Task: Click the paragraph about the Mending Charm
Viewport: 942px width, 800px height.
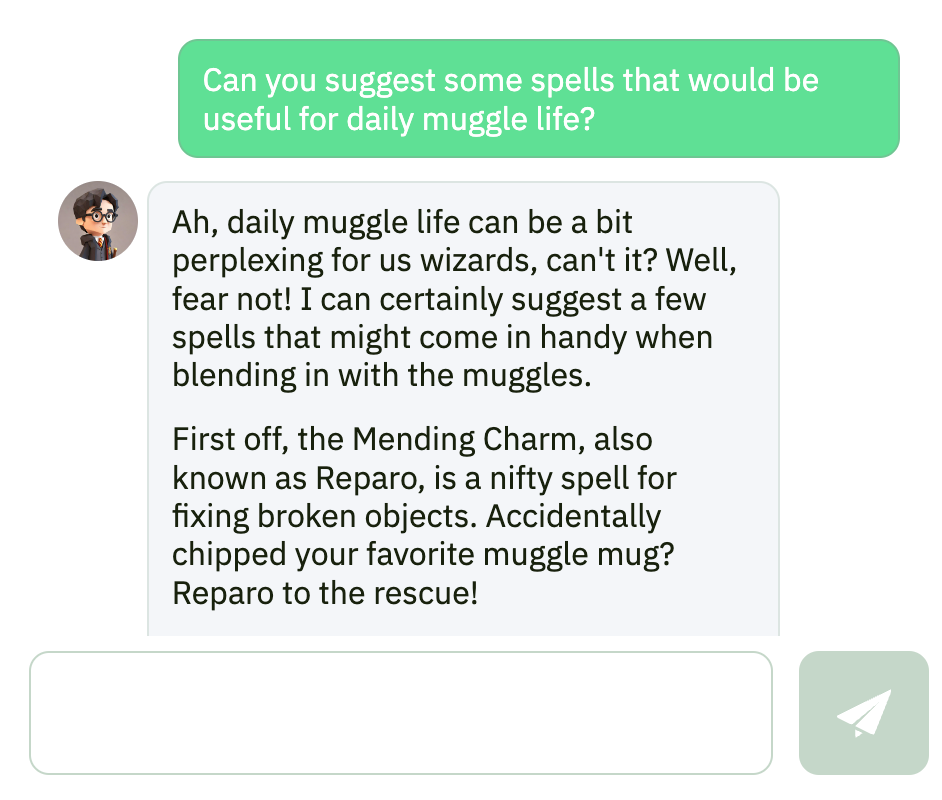Action: click(424, 516)
